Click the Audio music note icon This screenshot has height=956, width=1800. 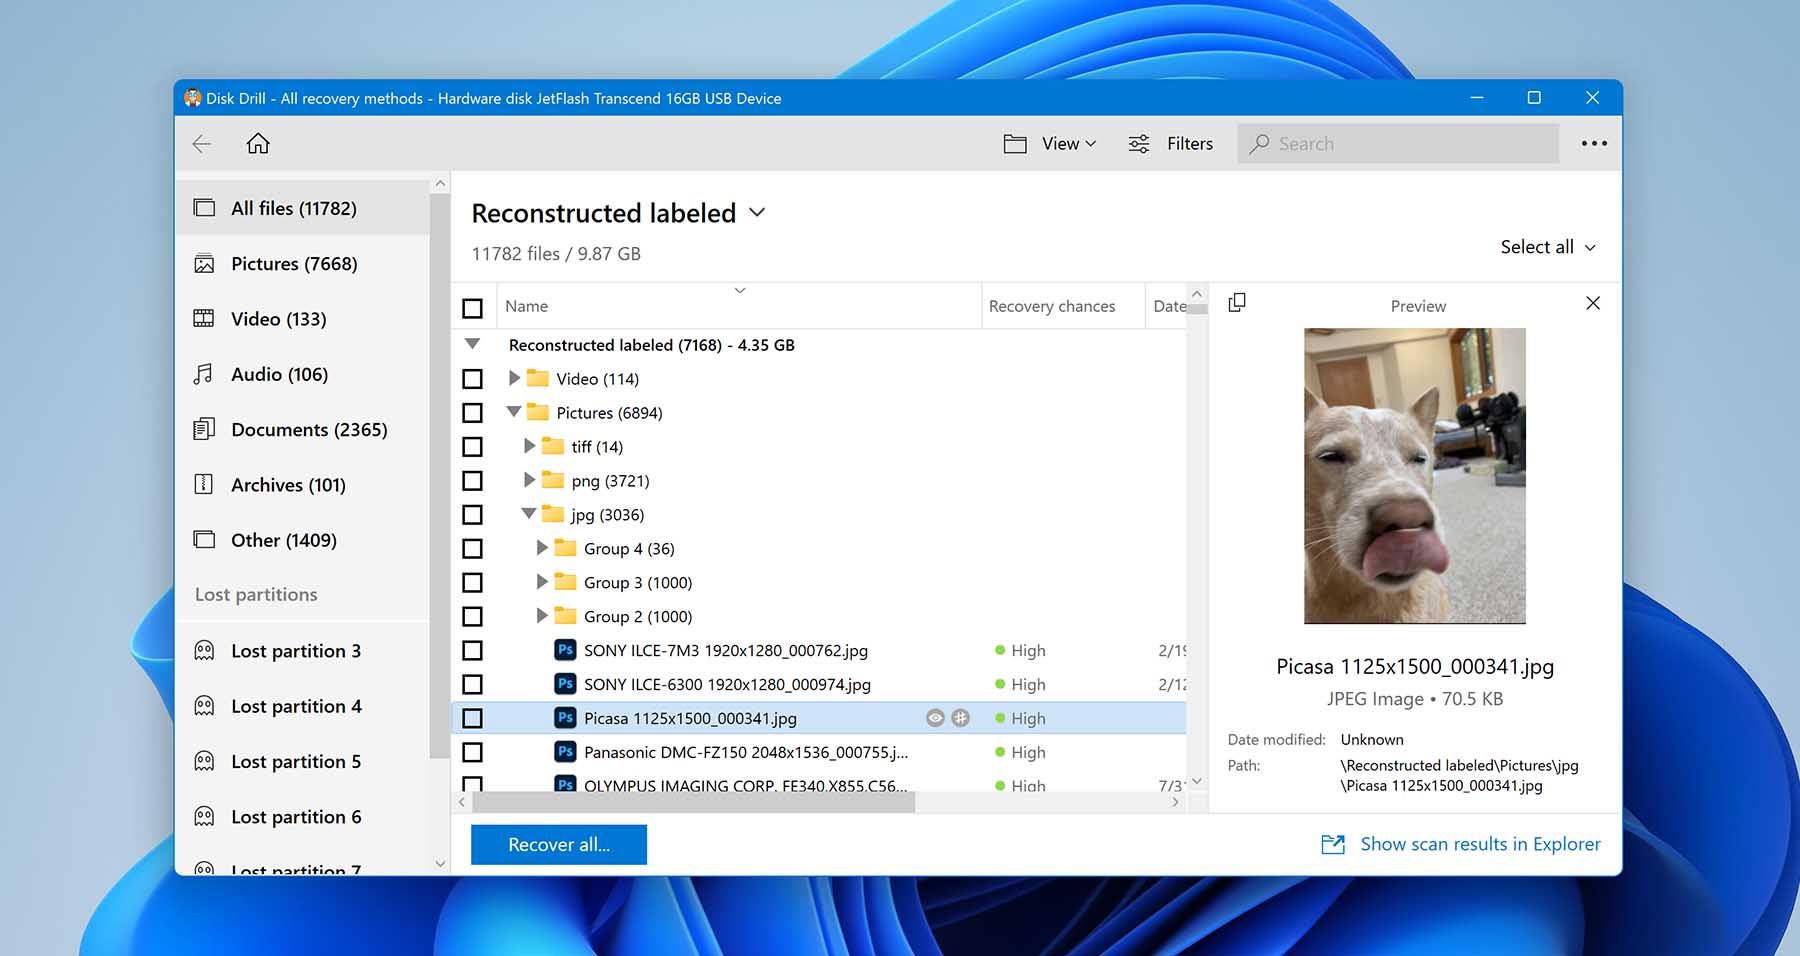coord(203,374)
